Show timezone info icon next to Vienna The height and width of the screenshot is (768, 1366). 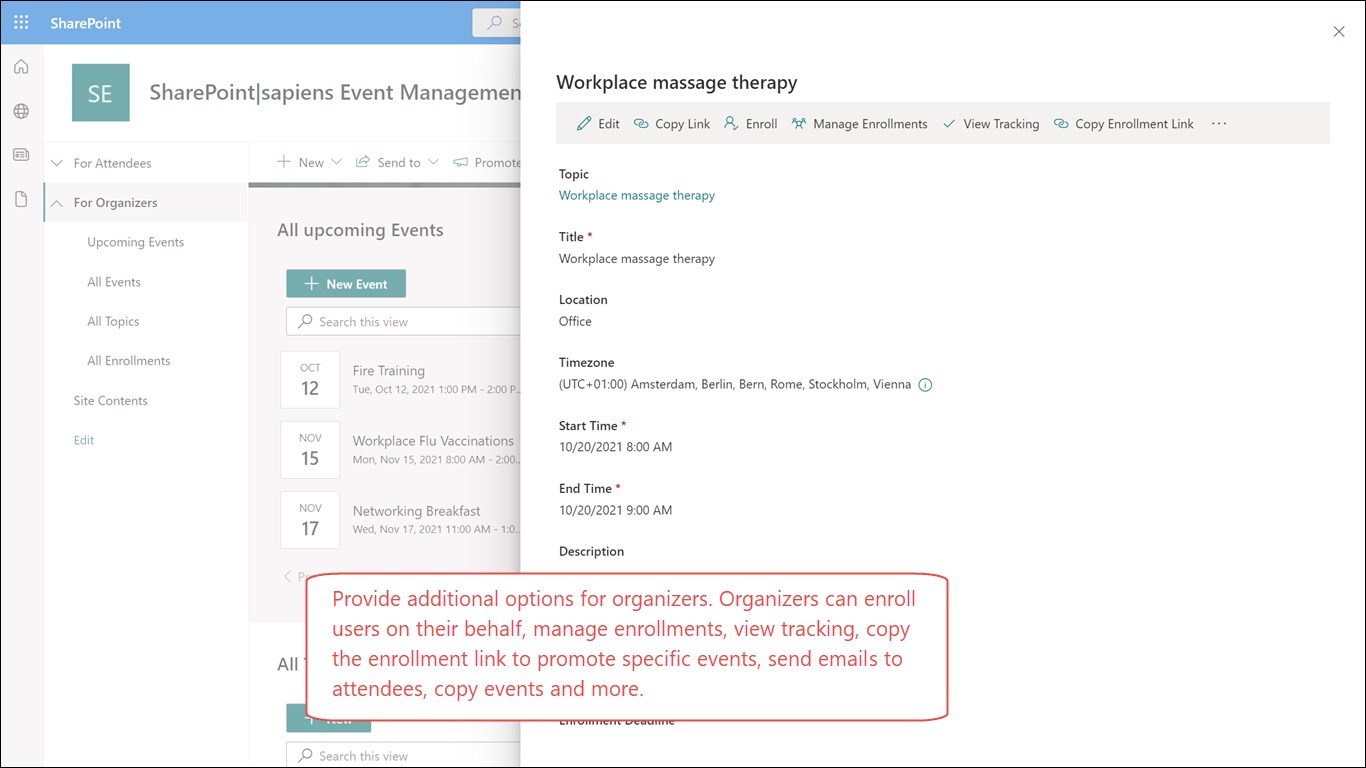[x=925, y=385]
